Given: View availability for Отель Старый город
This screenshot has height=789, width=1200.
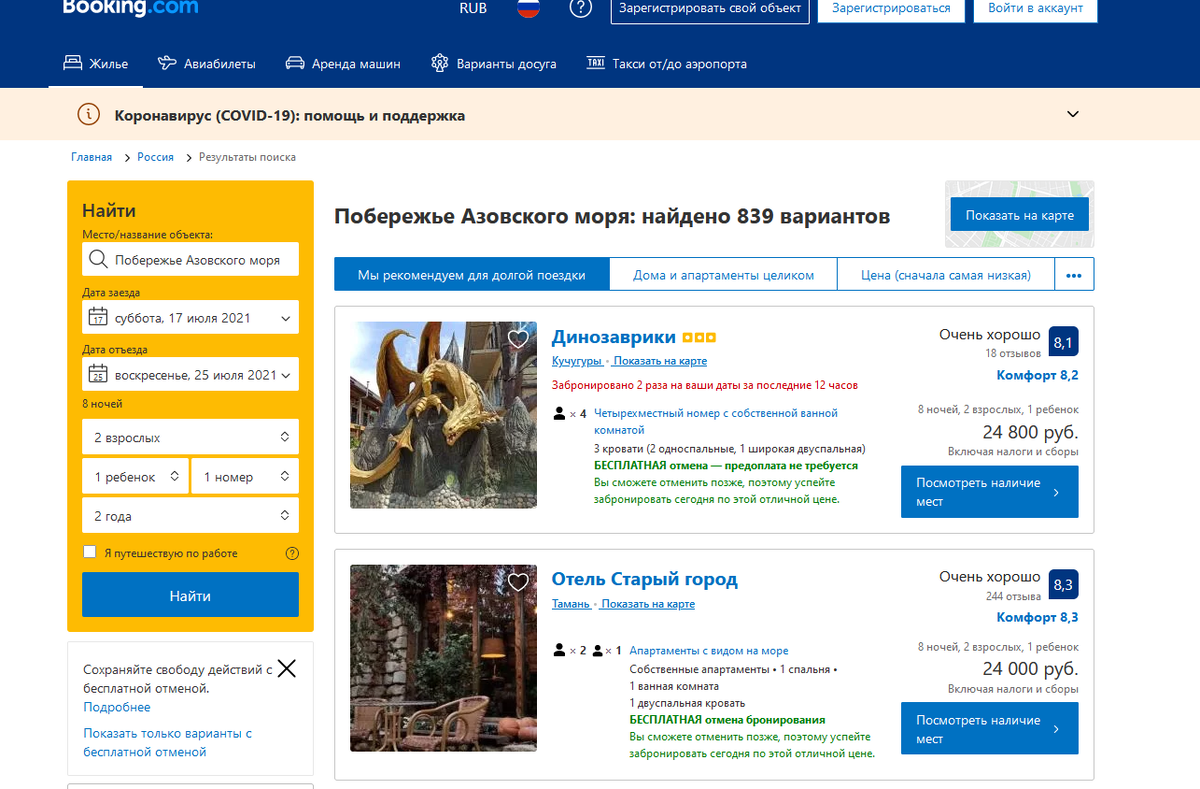Looking at the screenshot, I should point(989,728).
